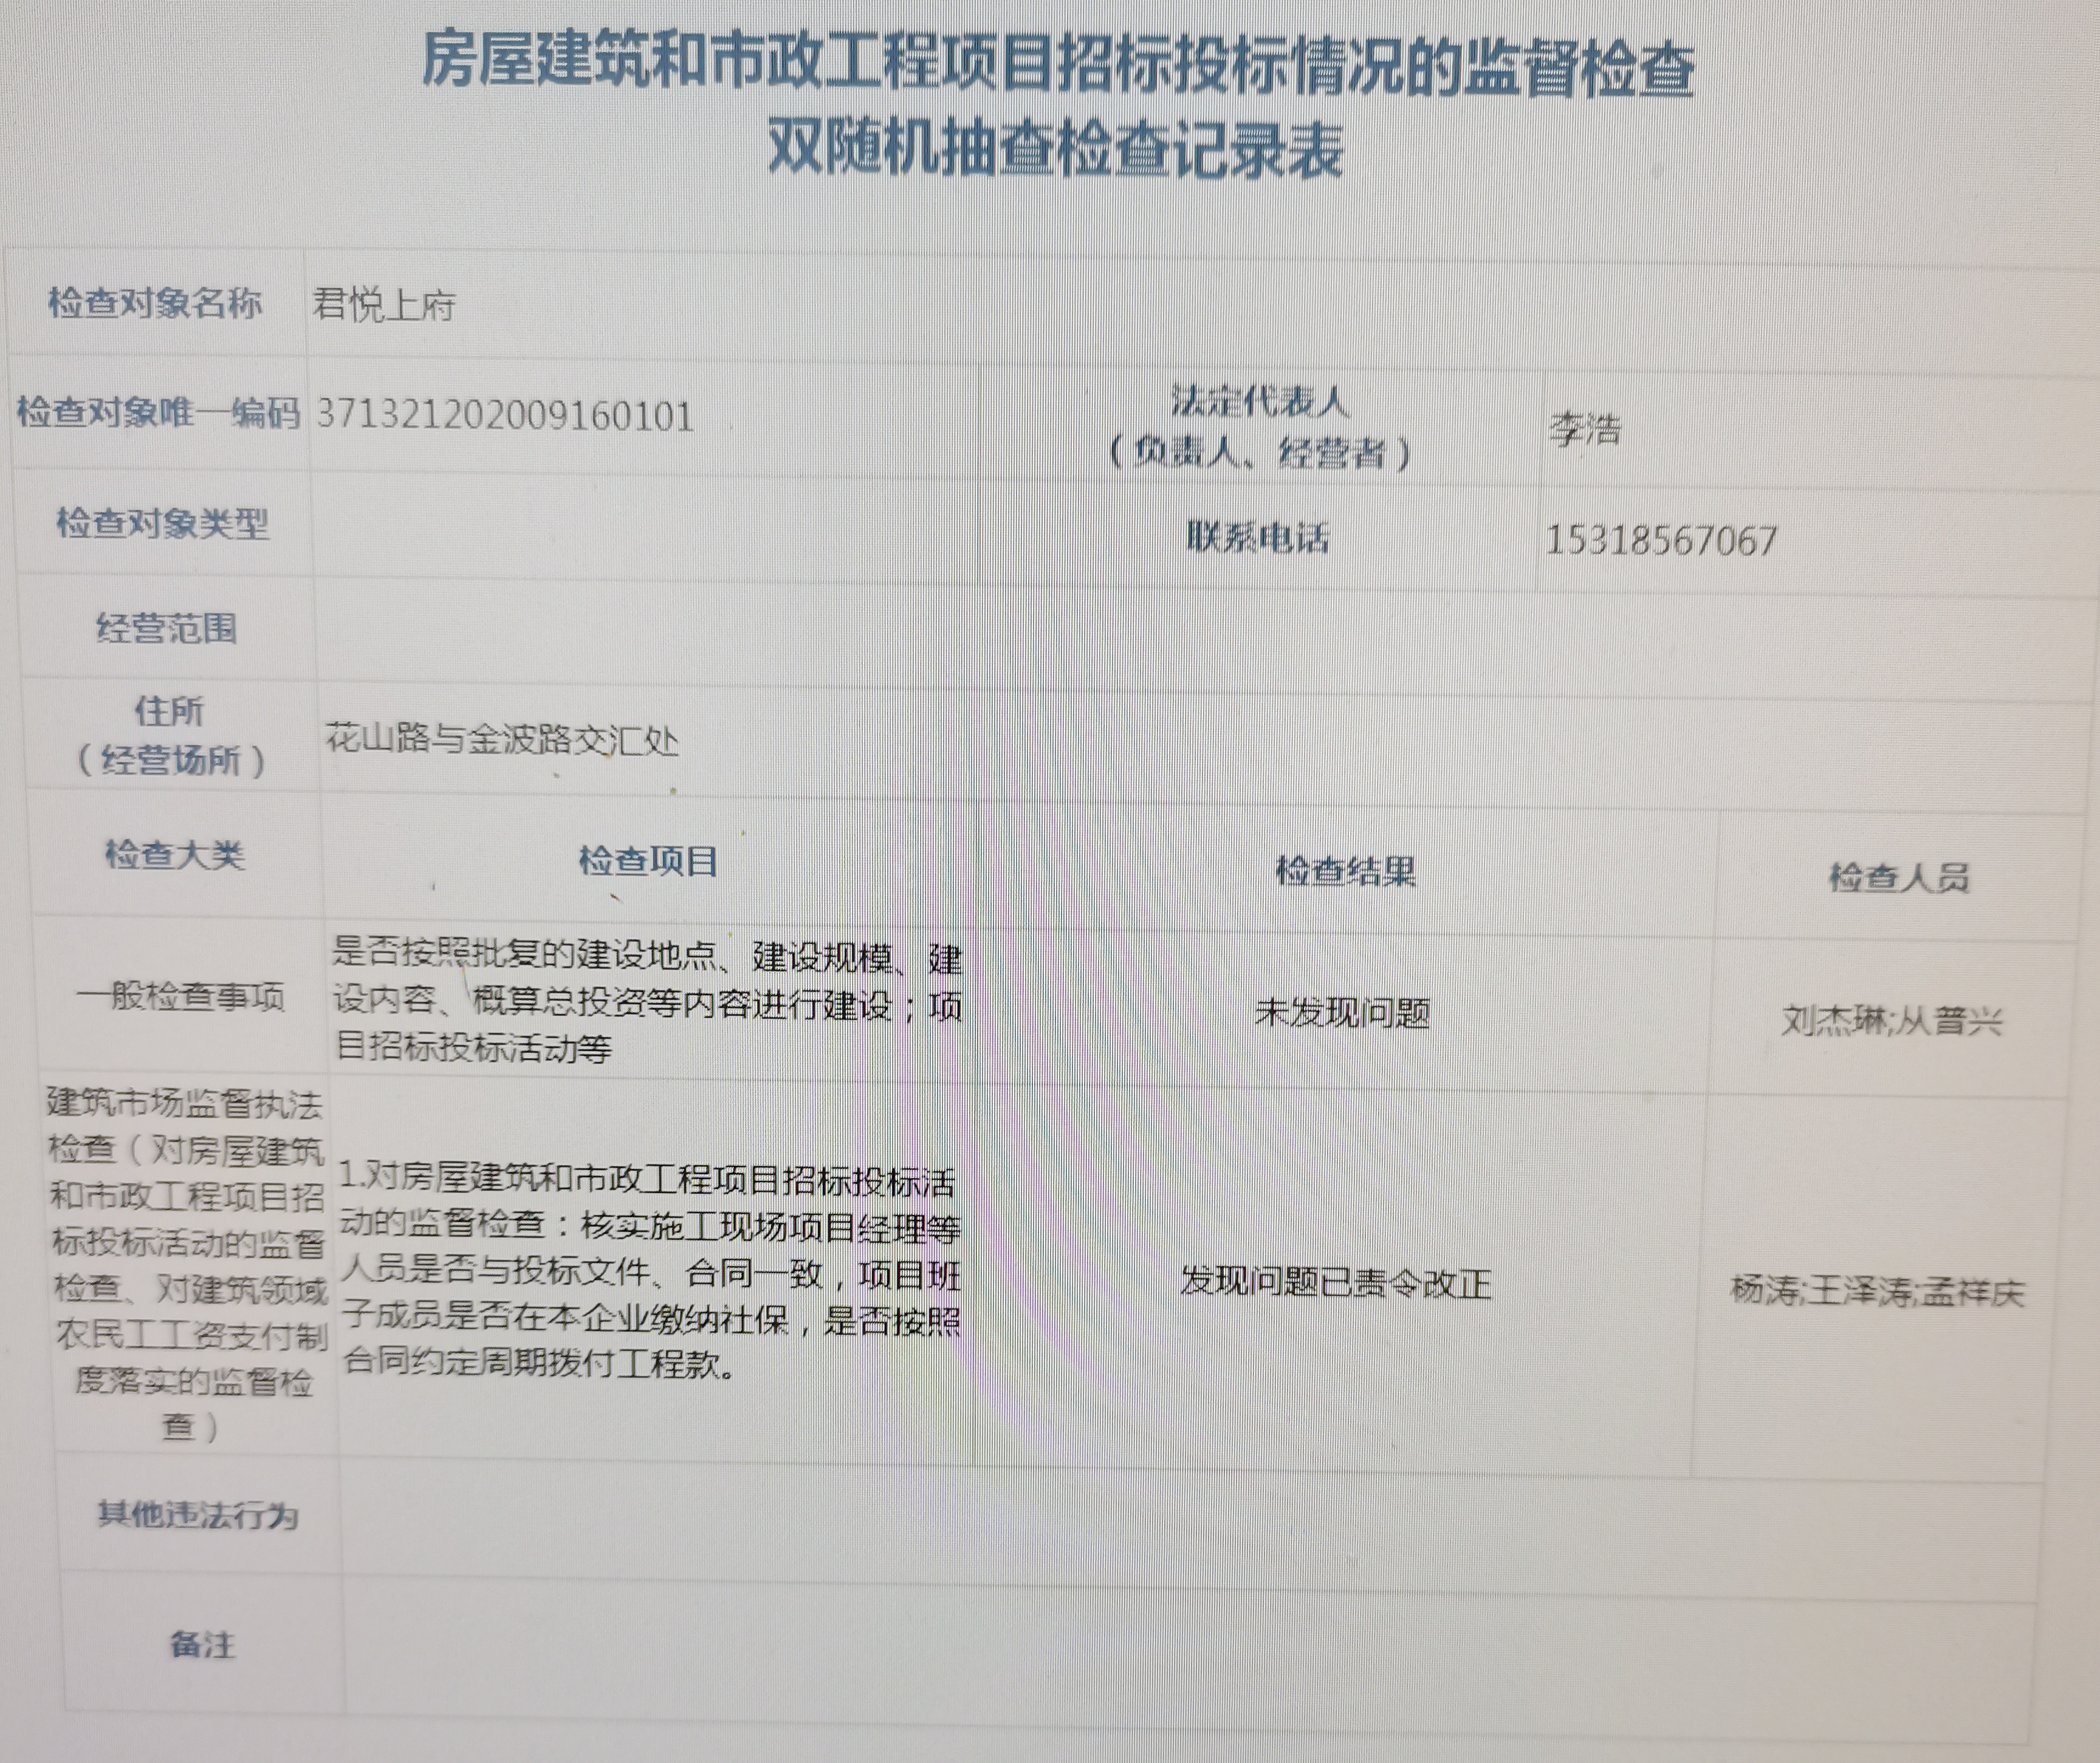
Task: Click the column header 检查结果
Action: point(1346,871)
